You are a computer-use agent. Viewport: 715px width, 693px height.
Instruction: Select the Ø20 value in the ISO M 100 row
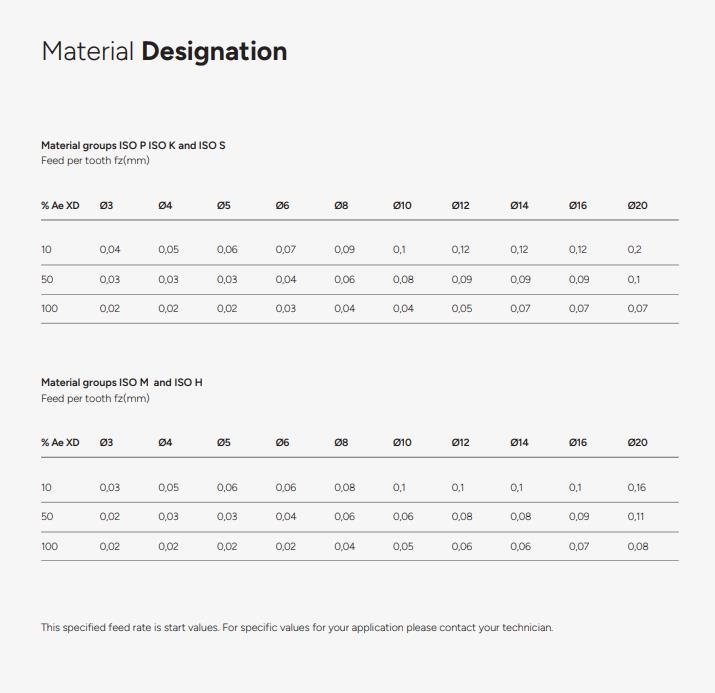637,547
